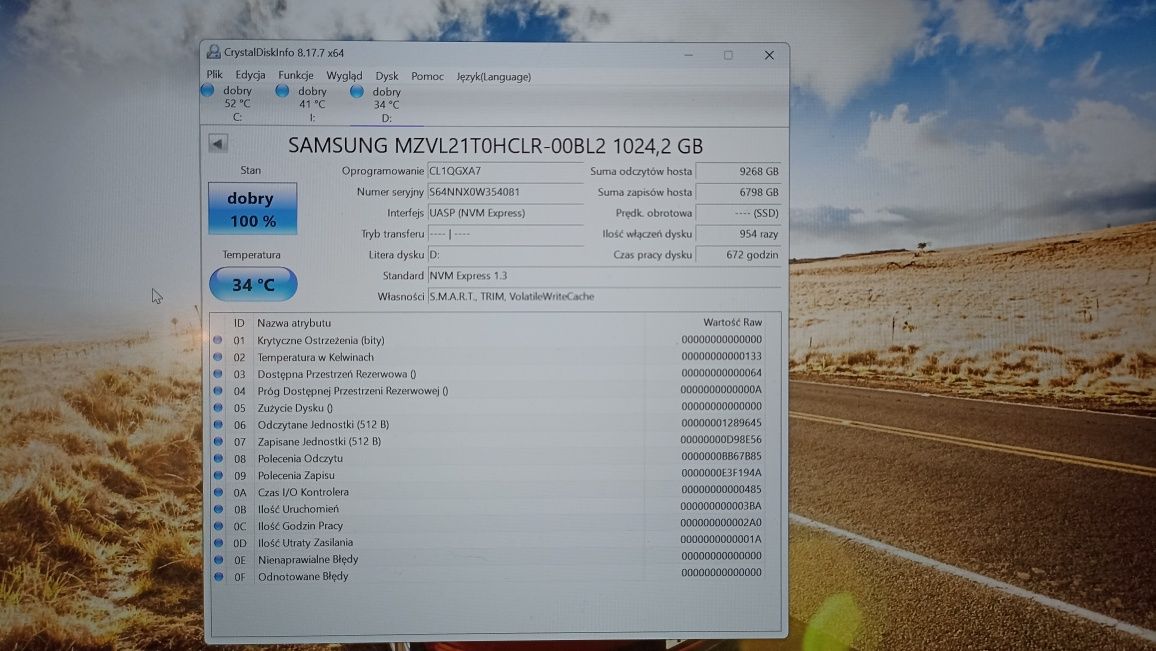Click the Litera dysku field D:
Screen dimensions: 1156x651
point(505,254)
